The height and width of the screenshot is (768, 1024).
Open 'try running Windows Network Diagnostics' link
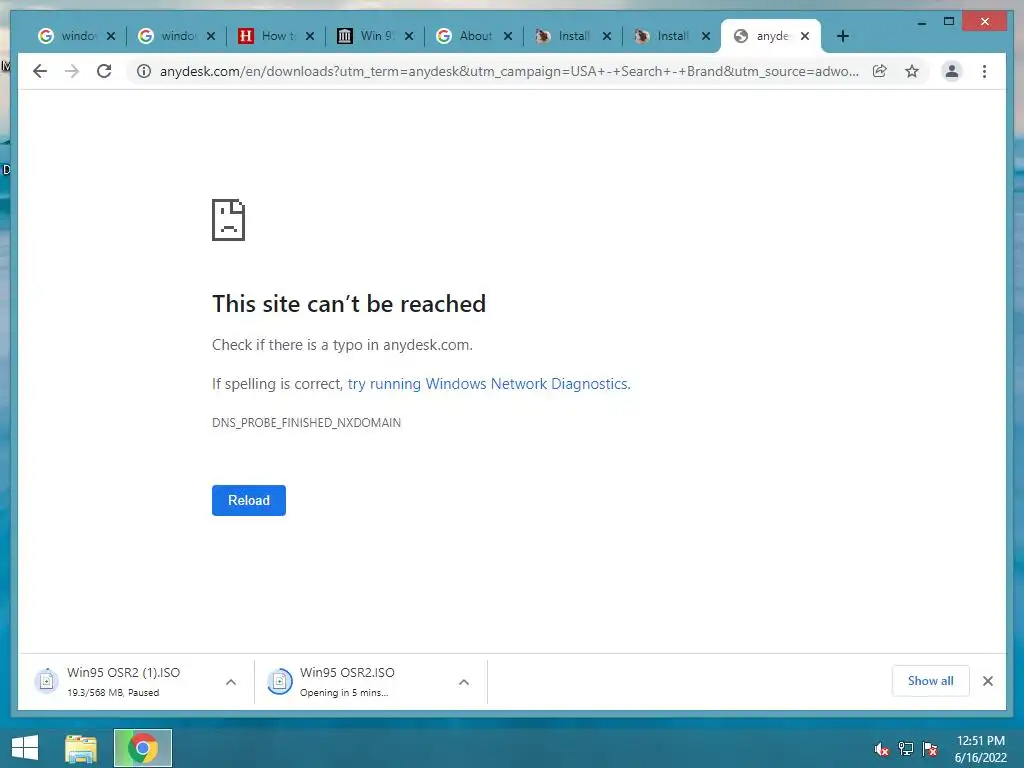click(x=488, y=384)
